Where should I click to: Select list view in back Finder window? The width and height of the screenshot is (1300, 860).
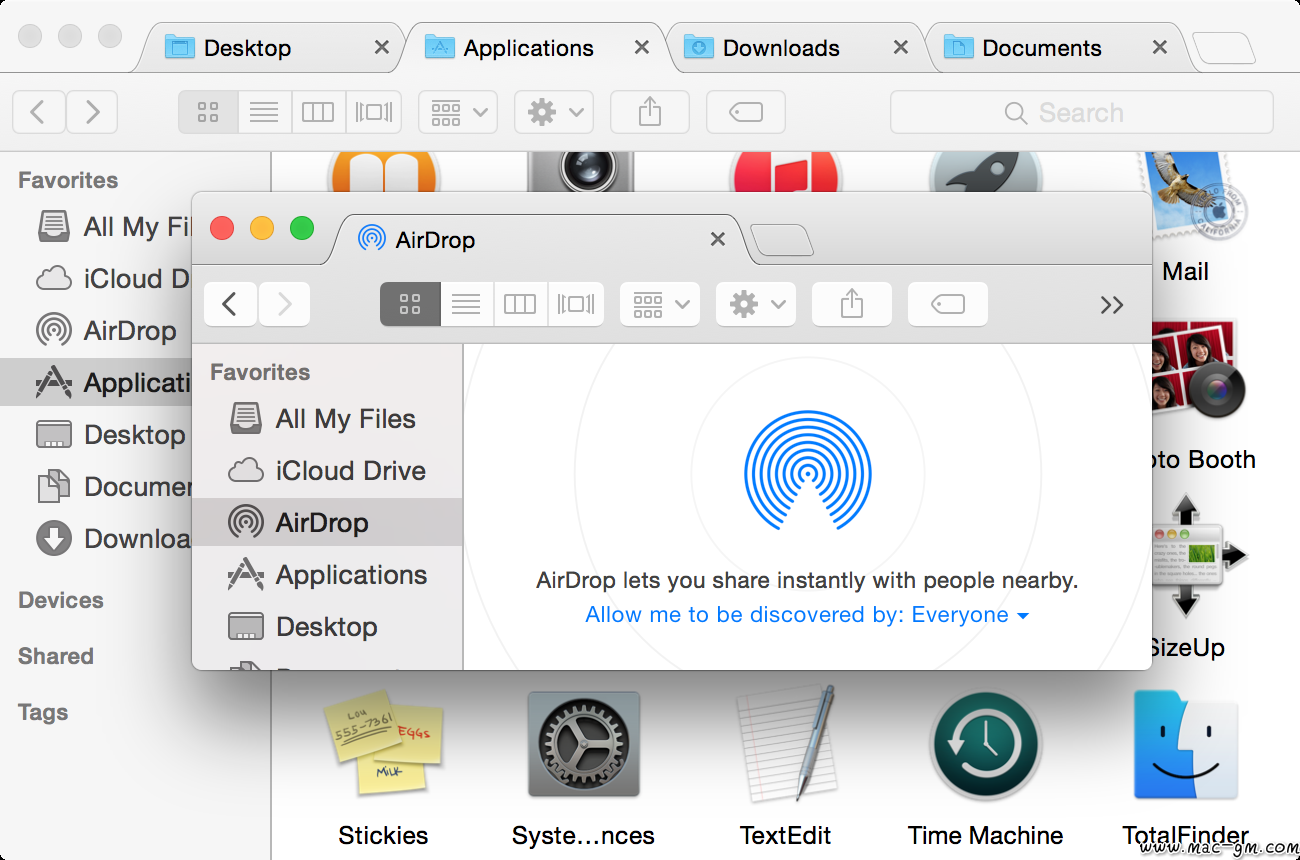pos(264,112)
